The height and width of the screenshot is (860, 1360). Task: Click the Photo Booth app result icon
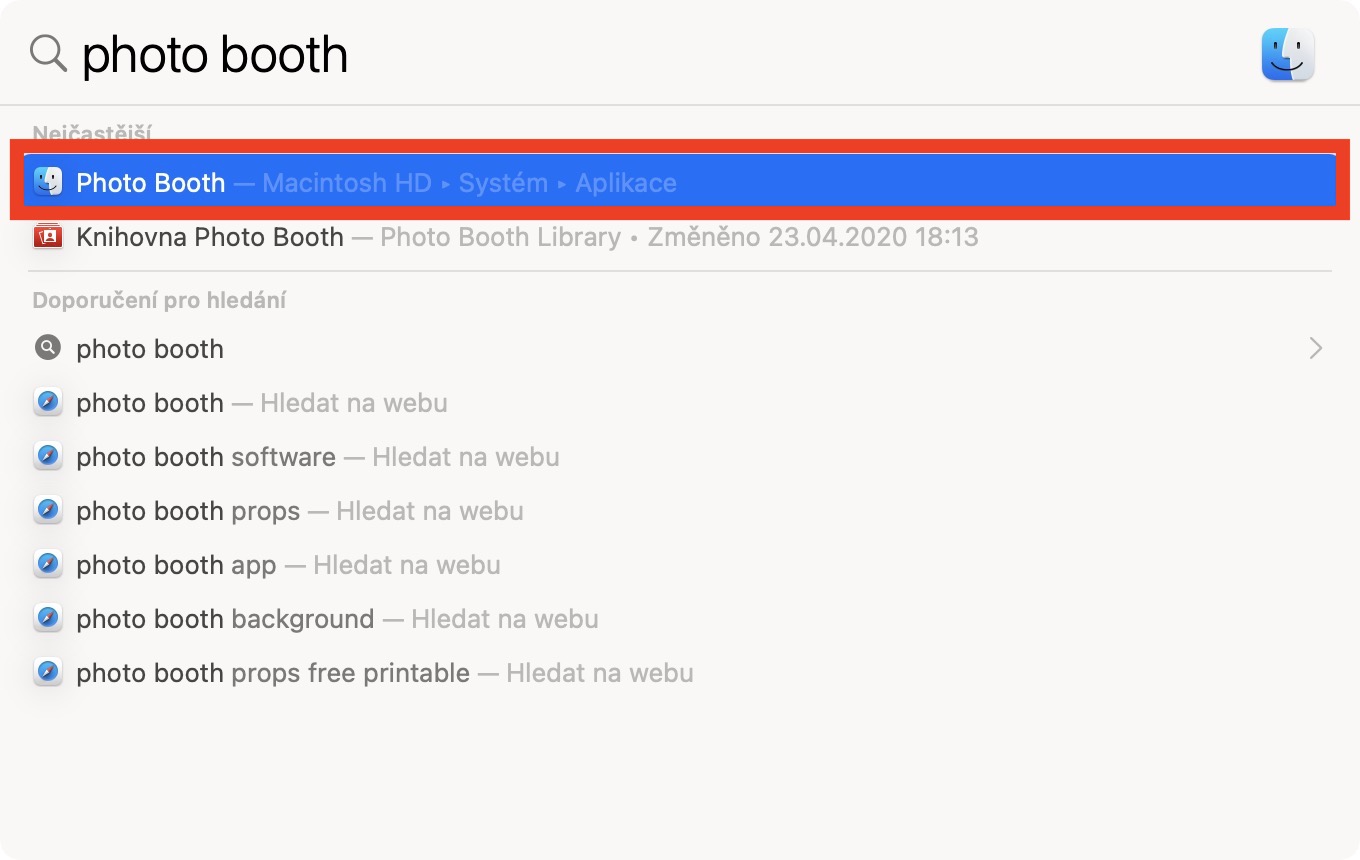[48, 182]
